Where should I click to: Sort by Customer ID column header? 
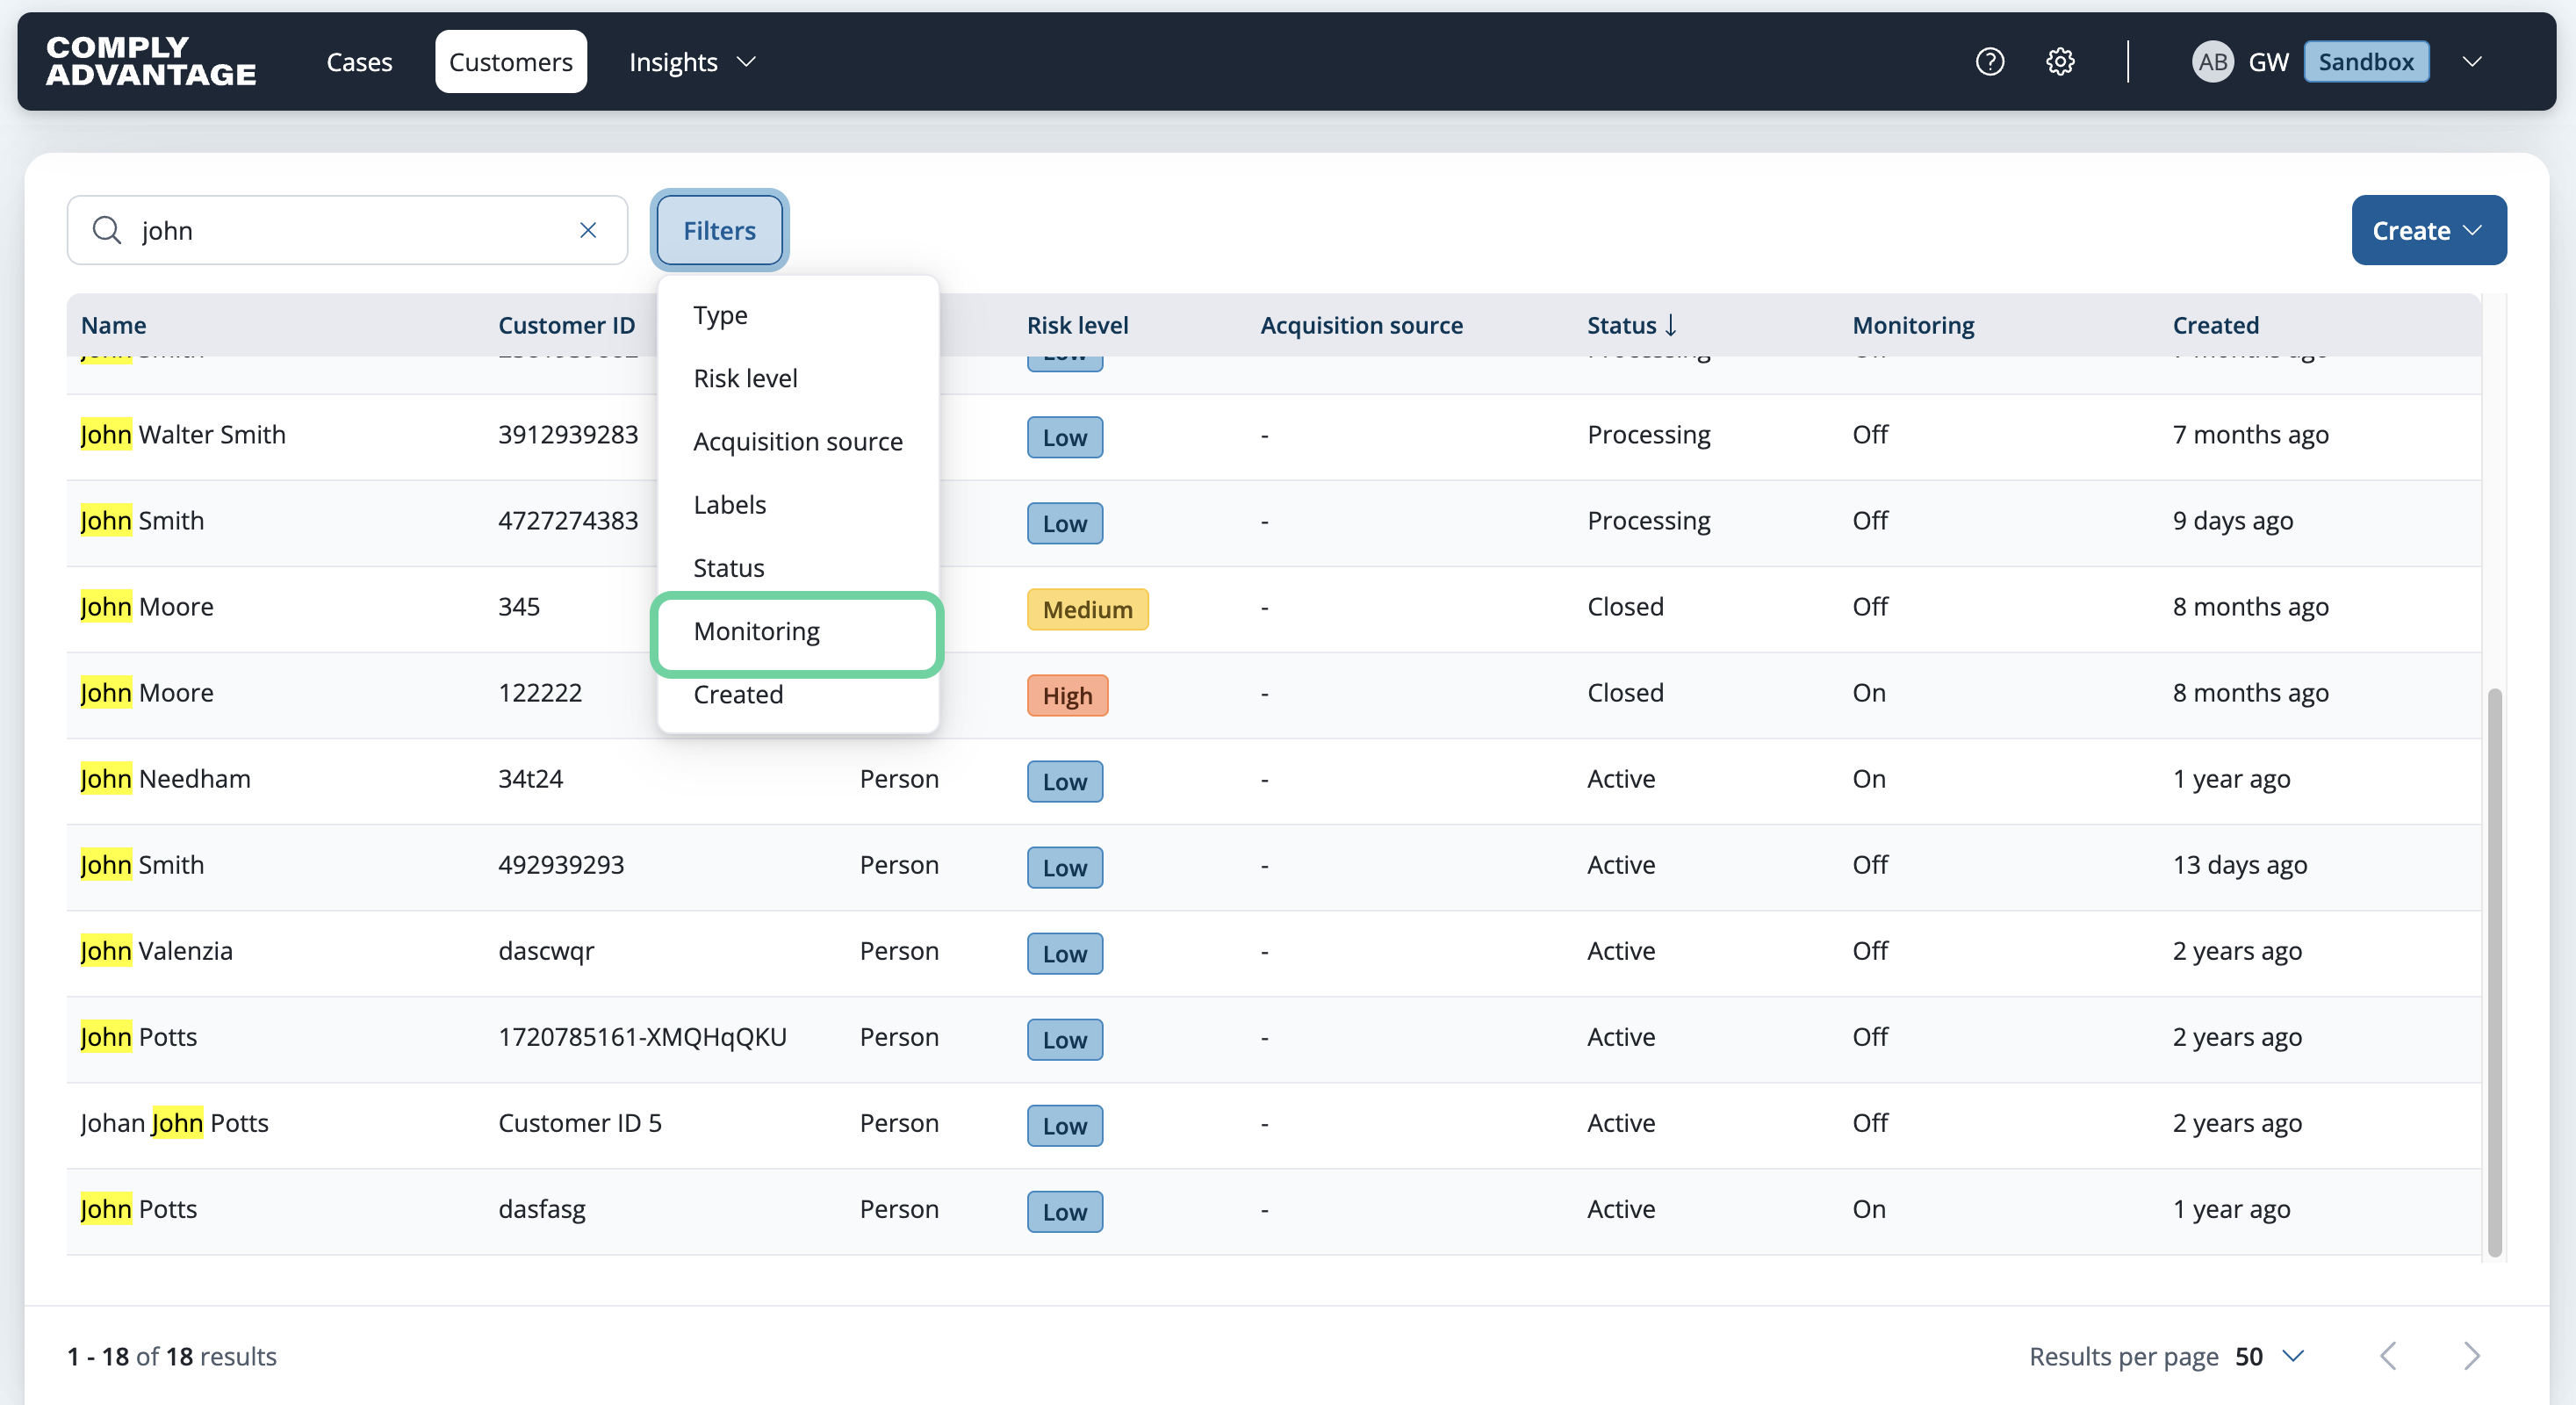tap(566, 325)
